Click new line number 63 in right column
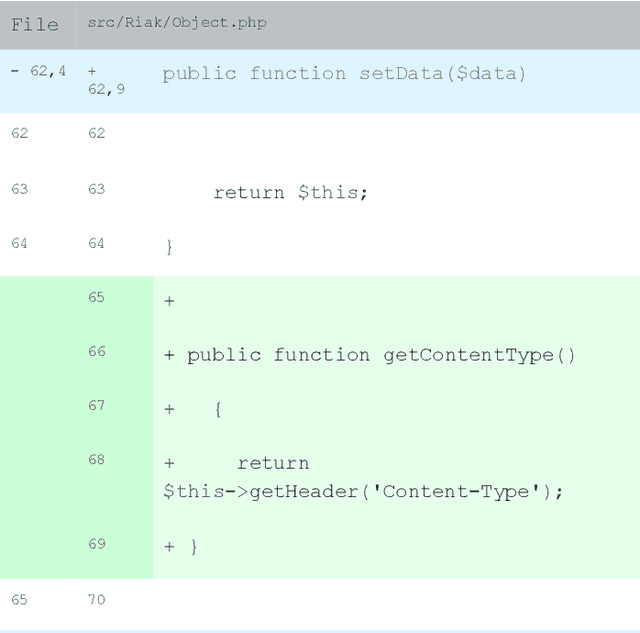Viewport: 640px width, 633px height. pos(96,188)
